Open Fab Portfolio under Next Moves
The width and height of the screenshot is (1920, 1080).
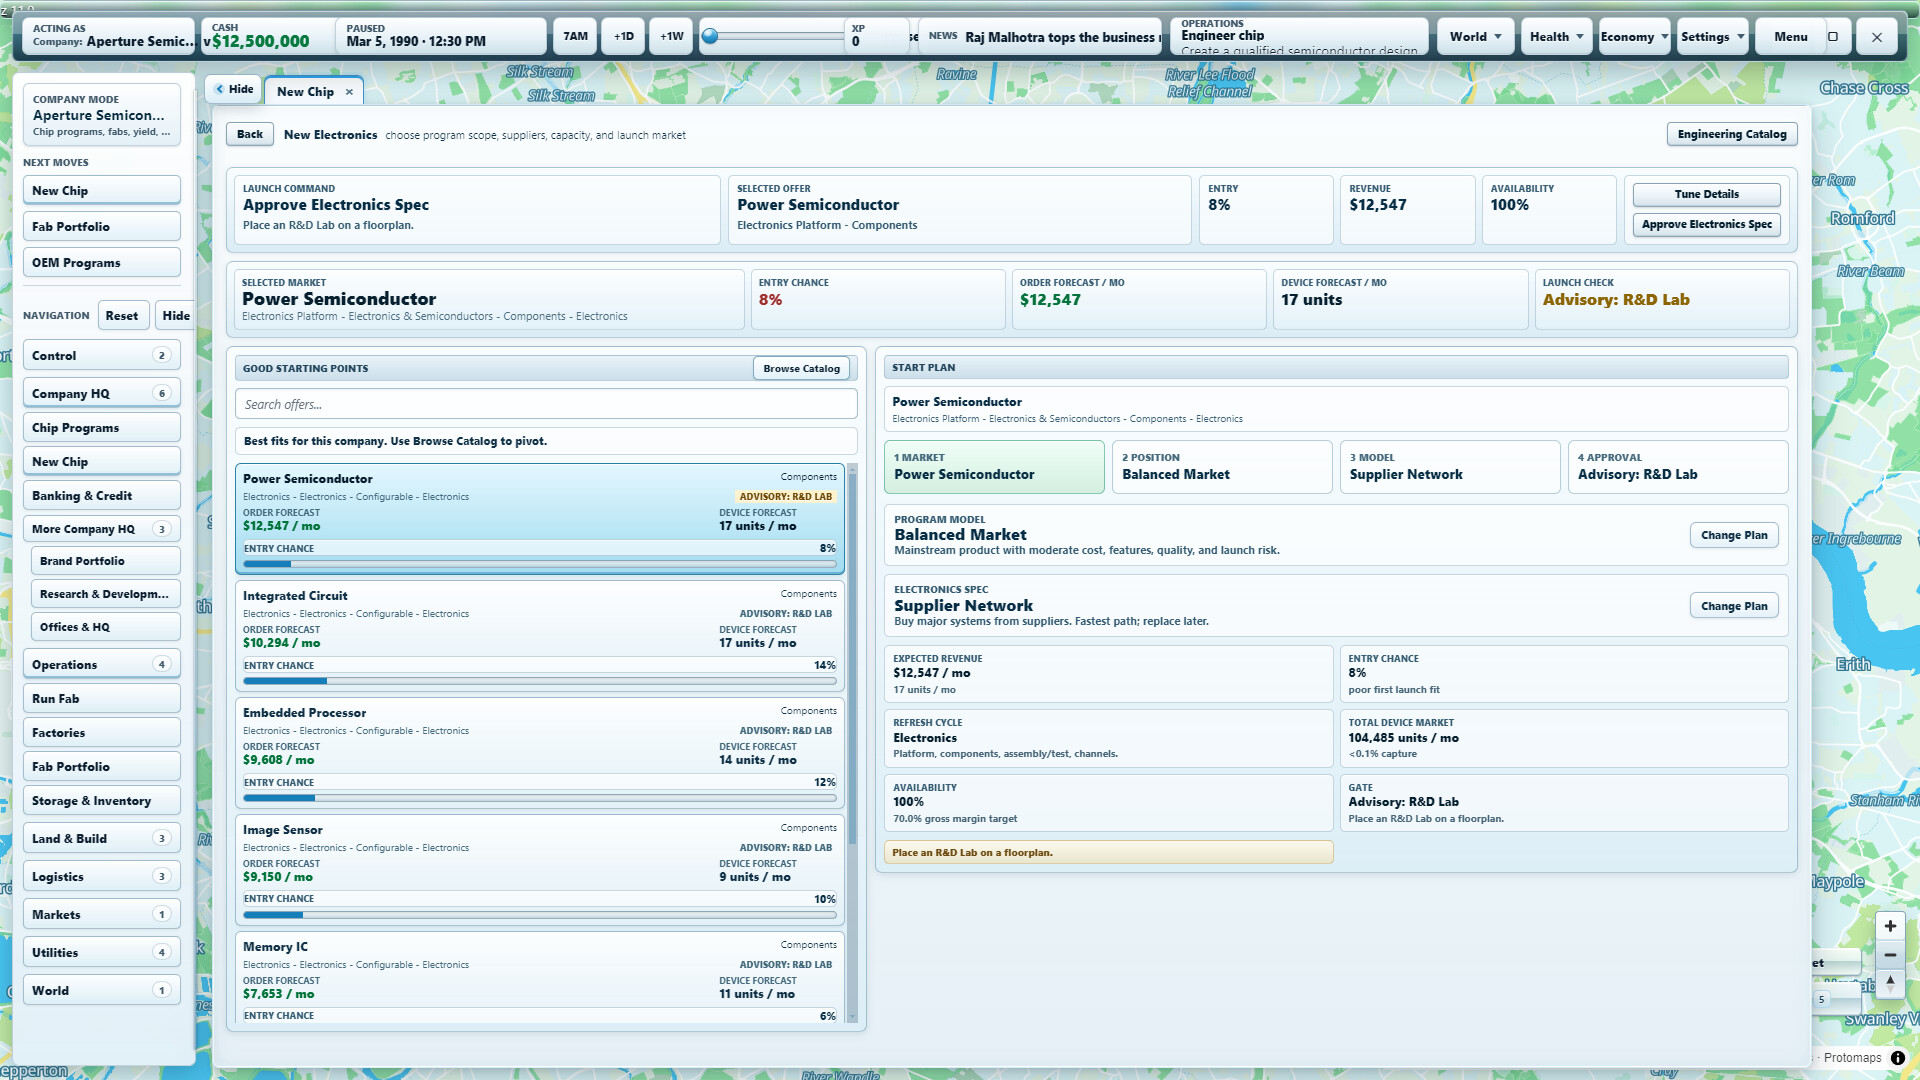tap(102, 227)
